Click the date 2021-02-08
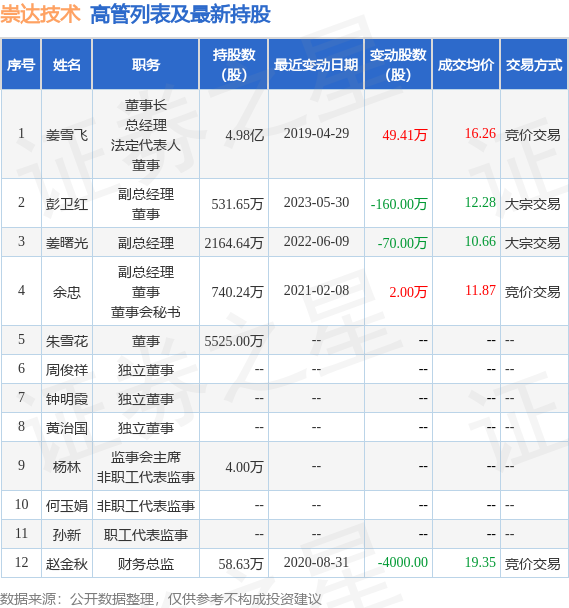This screenshot has height=608, width=569. pos(316,290)
